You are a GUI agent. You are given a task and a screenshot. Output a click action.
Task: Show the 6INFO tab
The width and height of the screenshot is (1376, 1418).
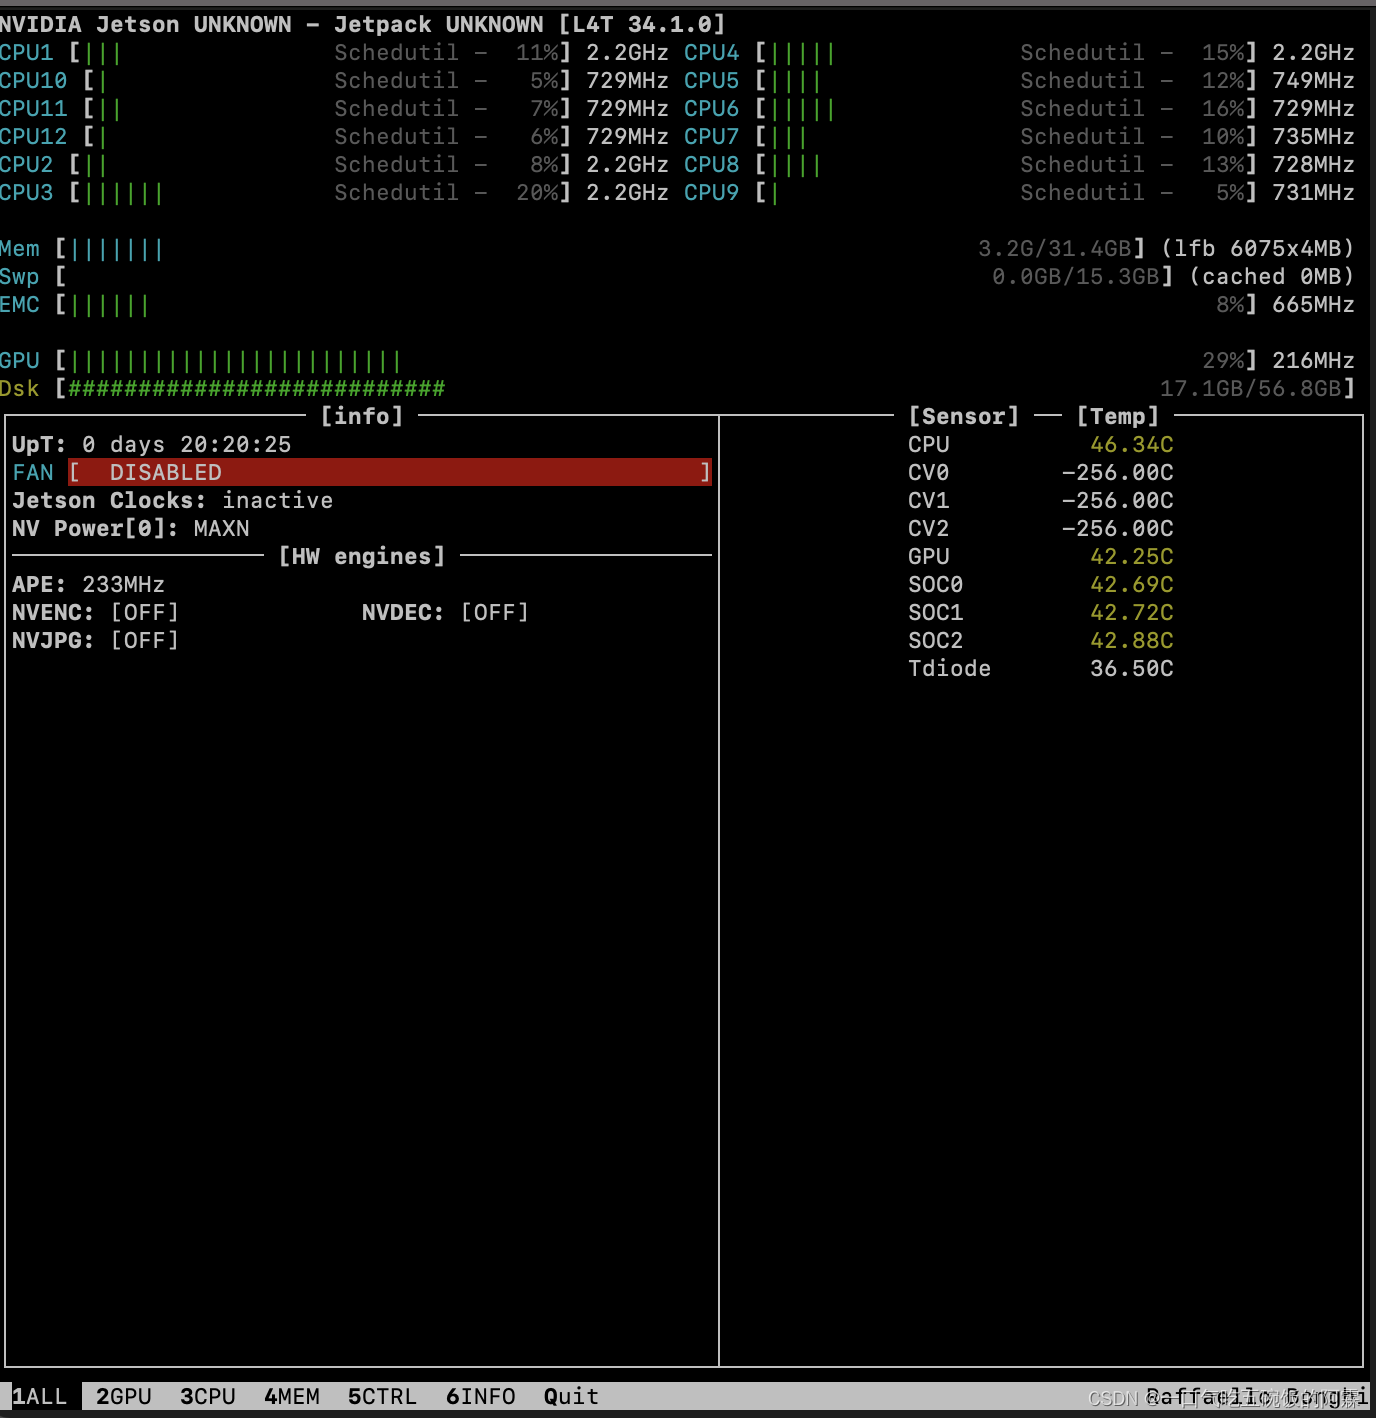pos(481,1396)
